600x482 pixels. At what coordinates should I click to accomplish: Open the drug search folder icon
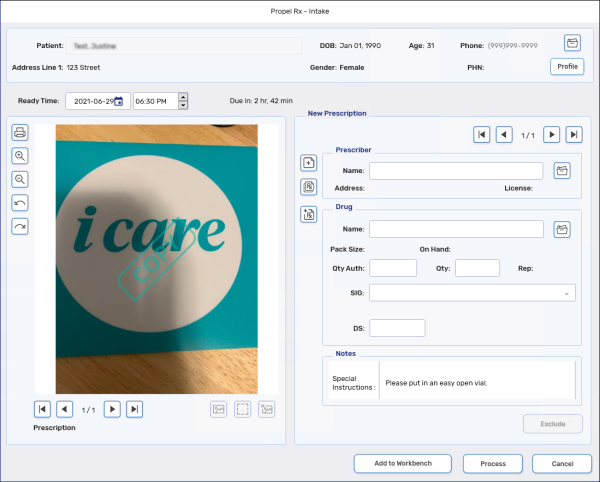[x=562, y=229]
